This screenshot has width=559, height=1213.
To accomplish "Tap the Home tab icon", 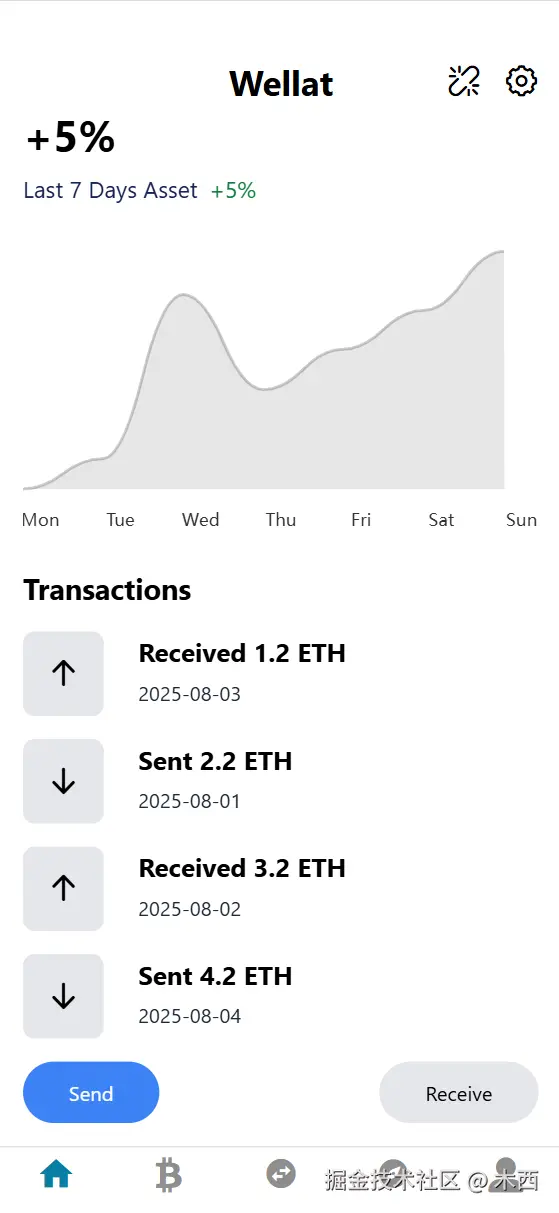I will tap(56, 1174).
